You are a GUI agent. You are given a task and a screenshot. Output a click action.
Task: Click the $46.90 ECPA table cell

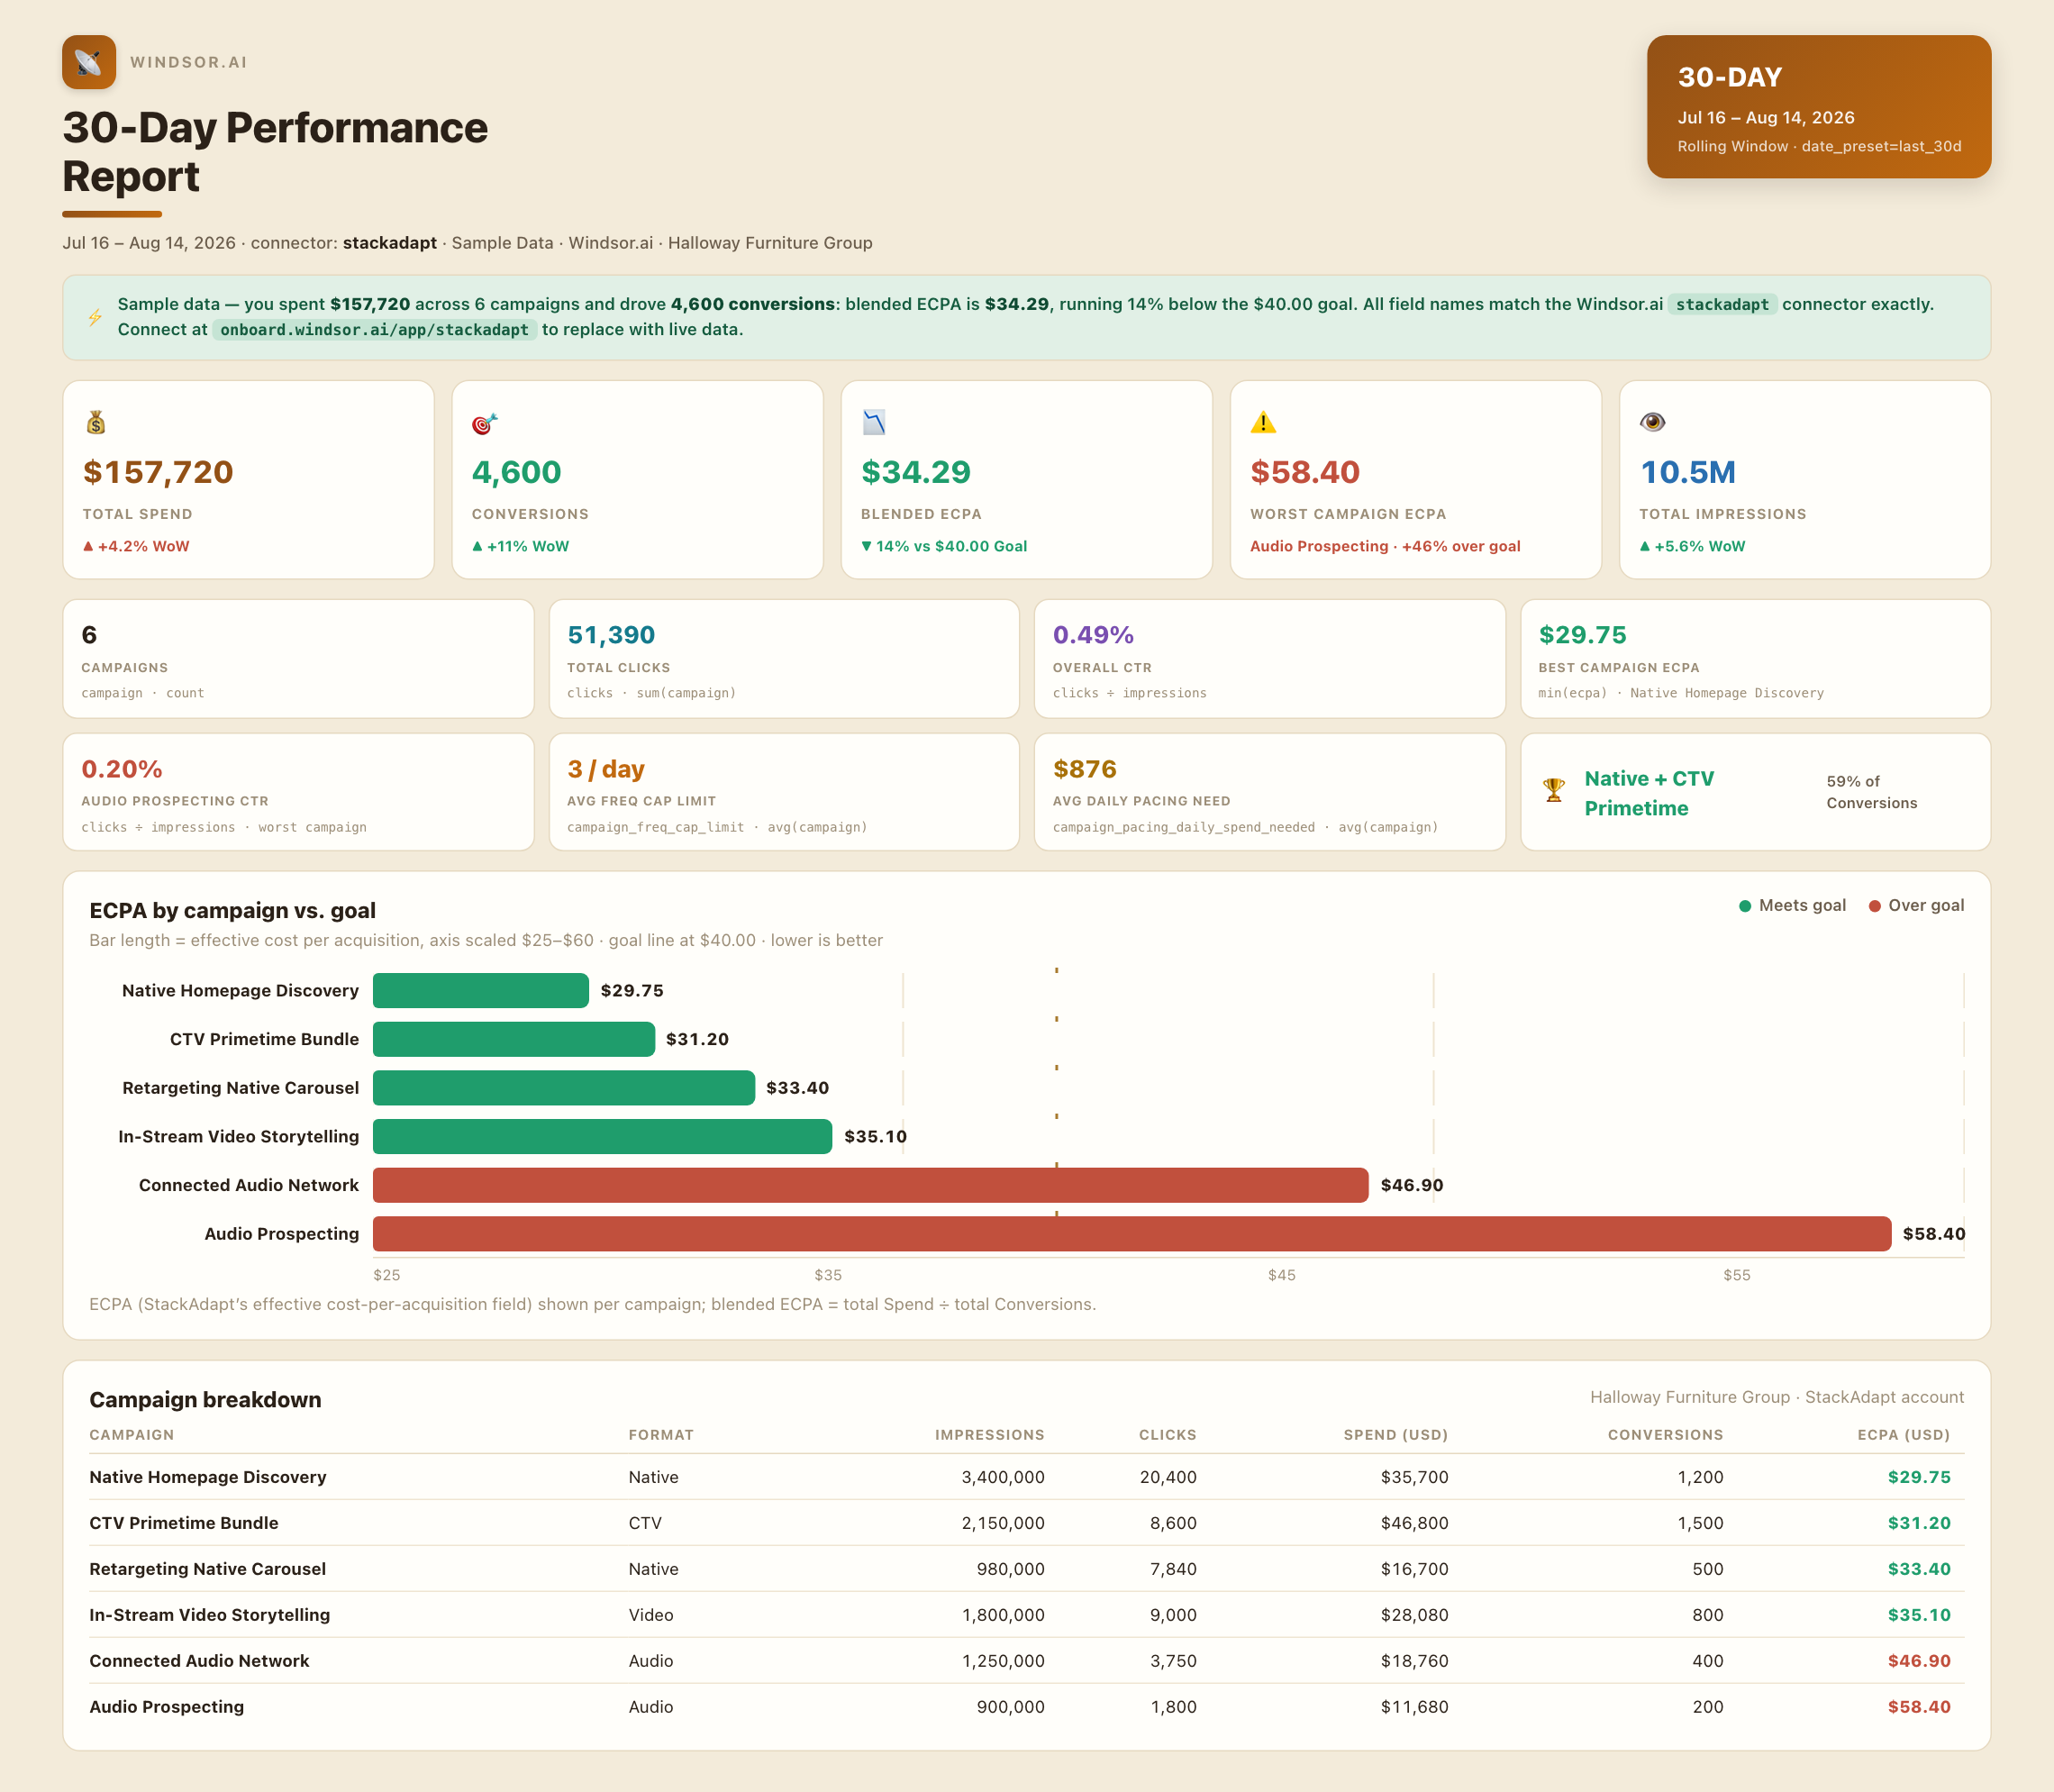tap(1919, 1661)
